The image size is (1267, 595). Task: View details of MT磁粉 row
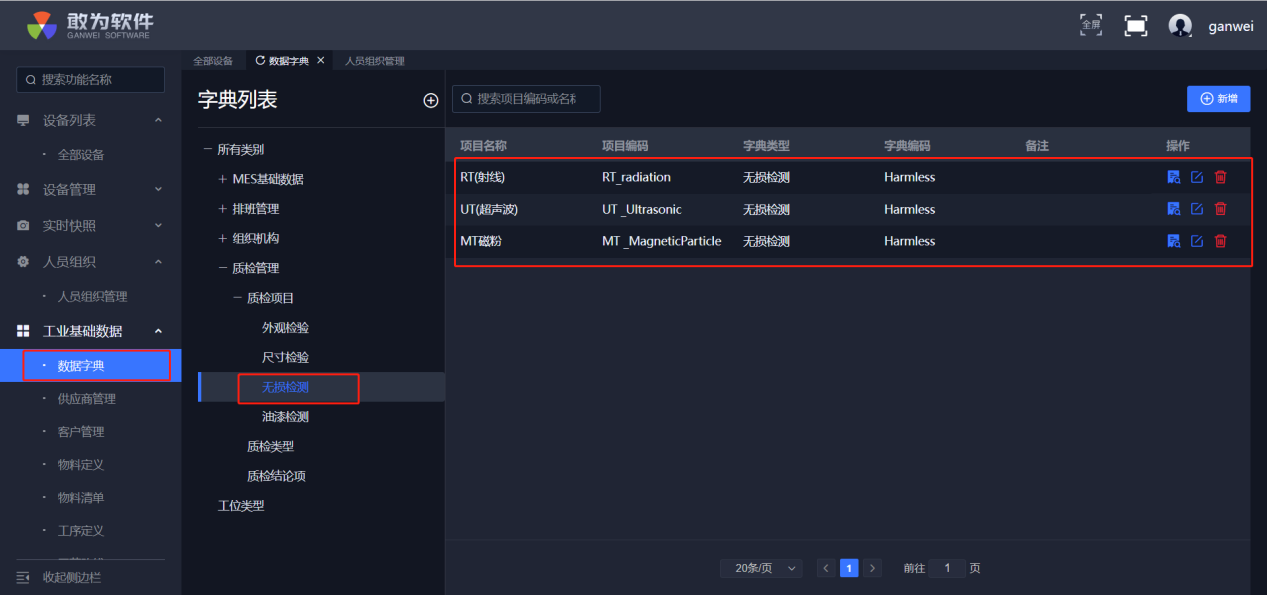tap(1174, 241)
